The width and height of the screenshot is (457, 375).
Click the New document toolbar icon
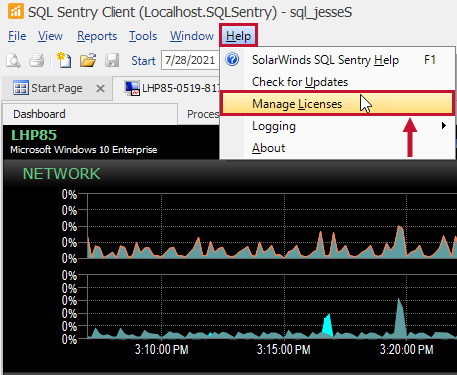(64, 60)
